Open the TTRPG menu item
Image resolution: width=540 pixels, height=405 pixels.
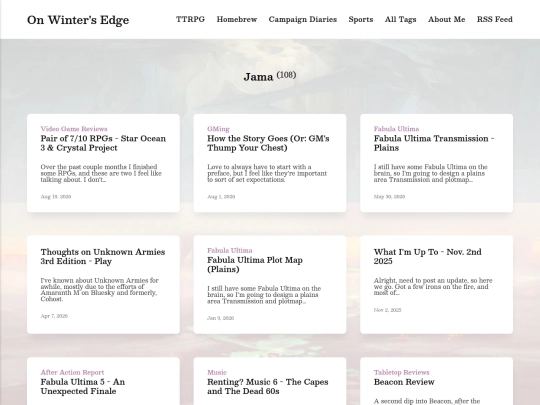[x=190, y=19]
